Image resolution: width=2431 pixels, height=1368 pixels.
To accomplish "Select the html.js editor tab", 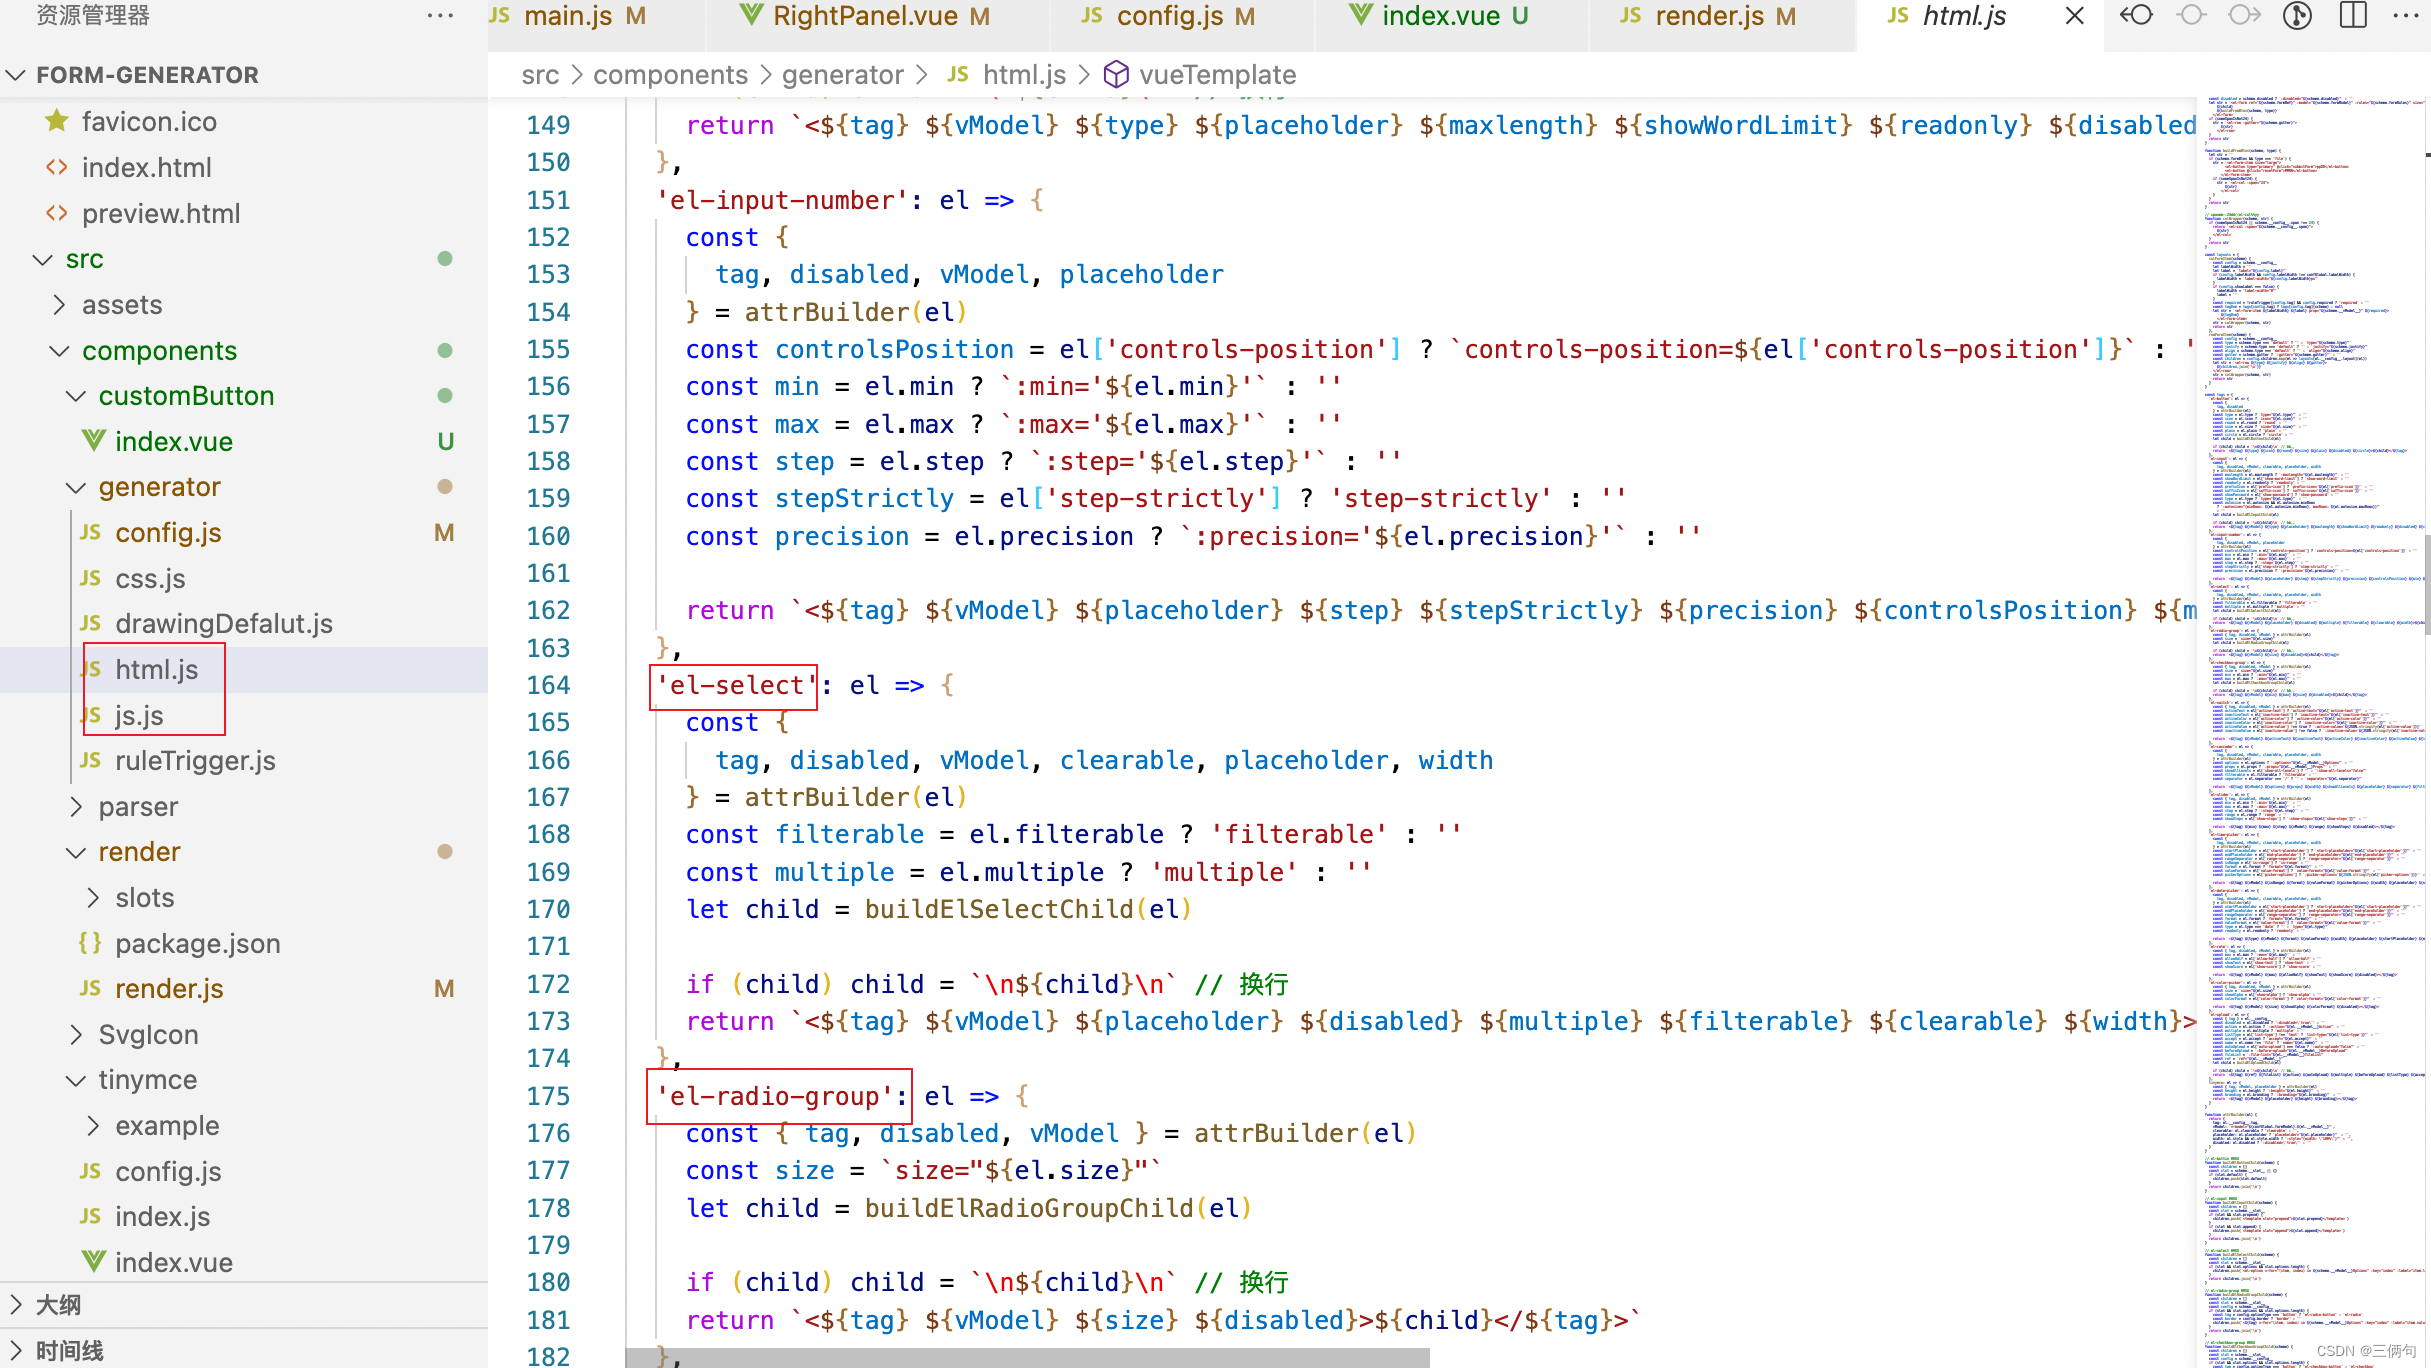I will pyautogui.click(x=1963, y=16).
